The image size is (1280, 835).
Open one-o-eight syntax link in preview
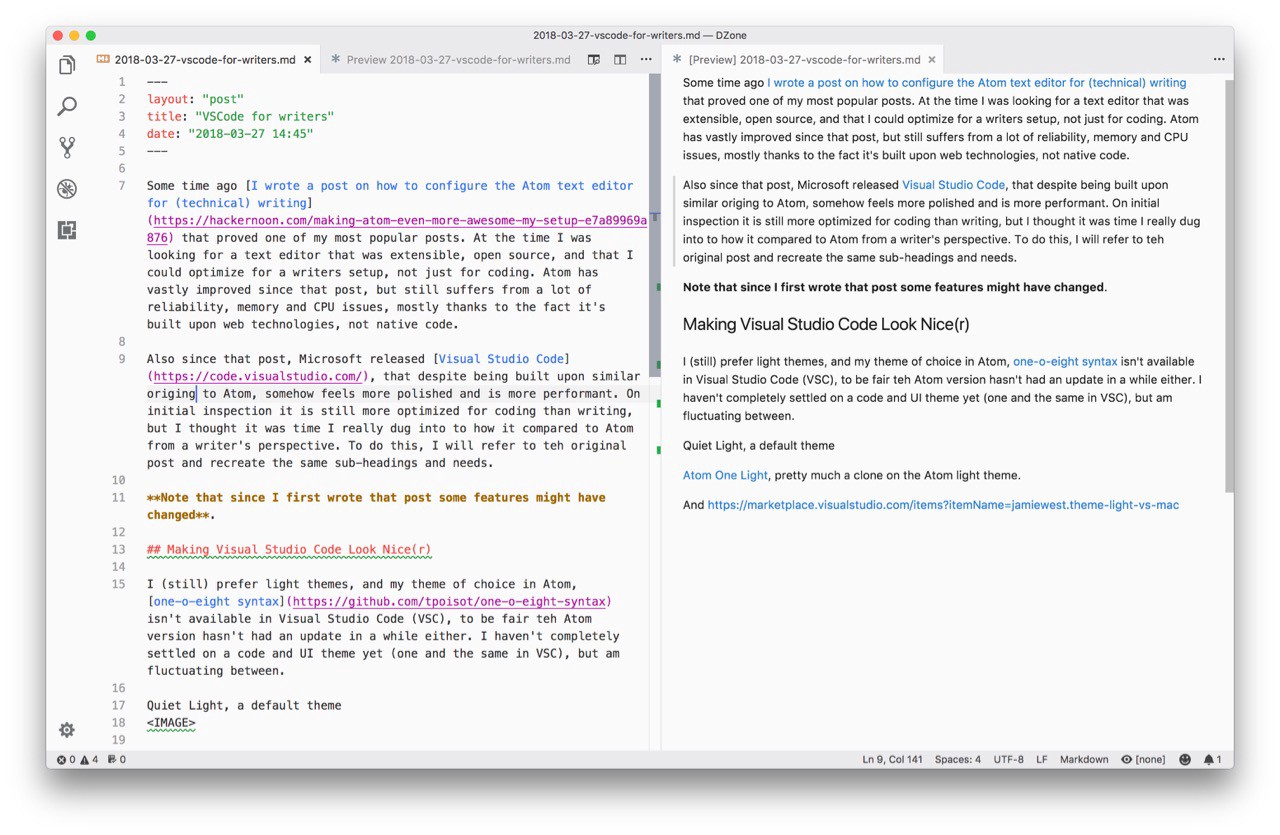click(x=1065, y=362)
